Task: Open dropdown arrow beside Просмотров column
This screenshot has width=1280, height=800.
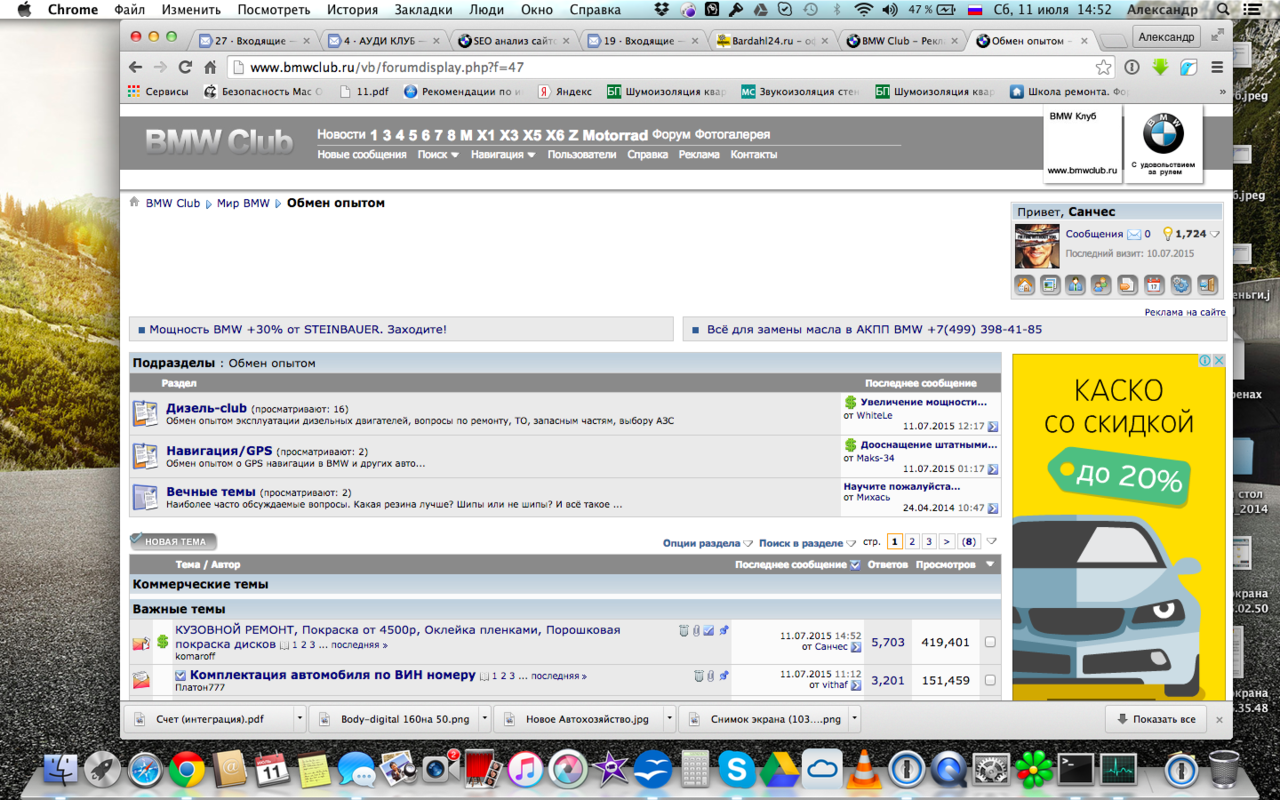Action: click(x=990, y=565)
